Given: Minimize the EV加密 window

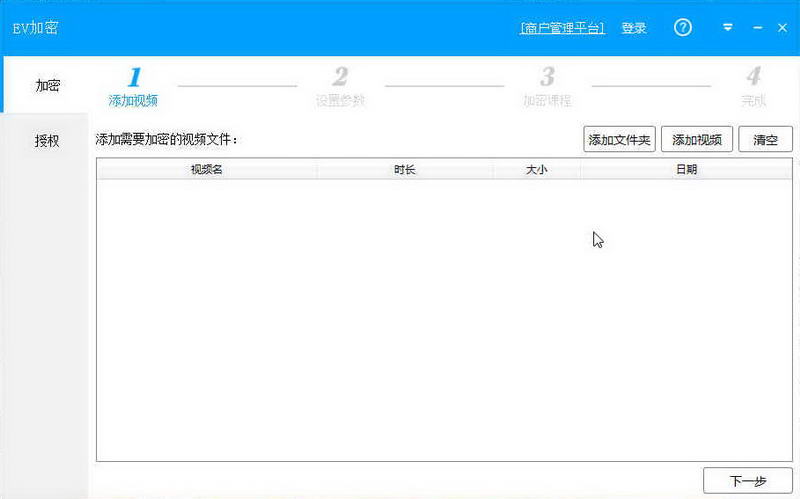Looking at the screenshot, I should (x=758, y=28).
